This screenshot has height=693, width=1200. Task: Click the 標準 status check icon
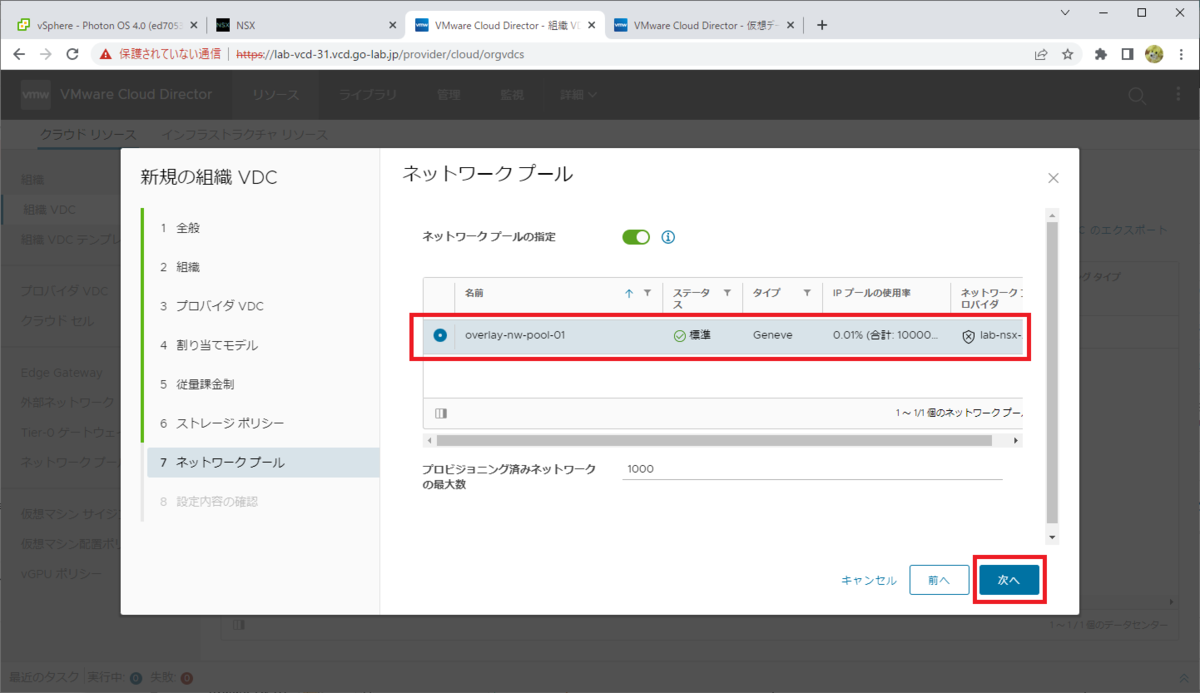coord(680,335)
